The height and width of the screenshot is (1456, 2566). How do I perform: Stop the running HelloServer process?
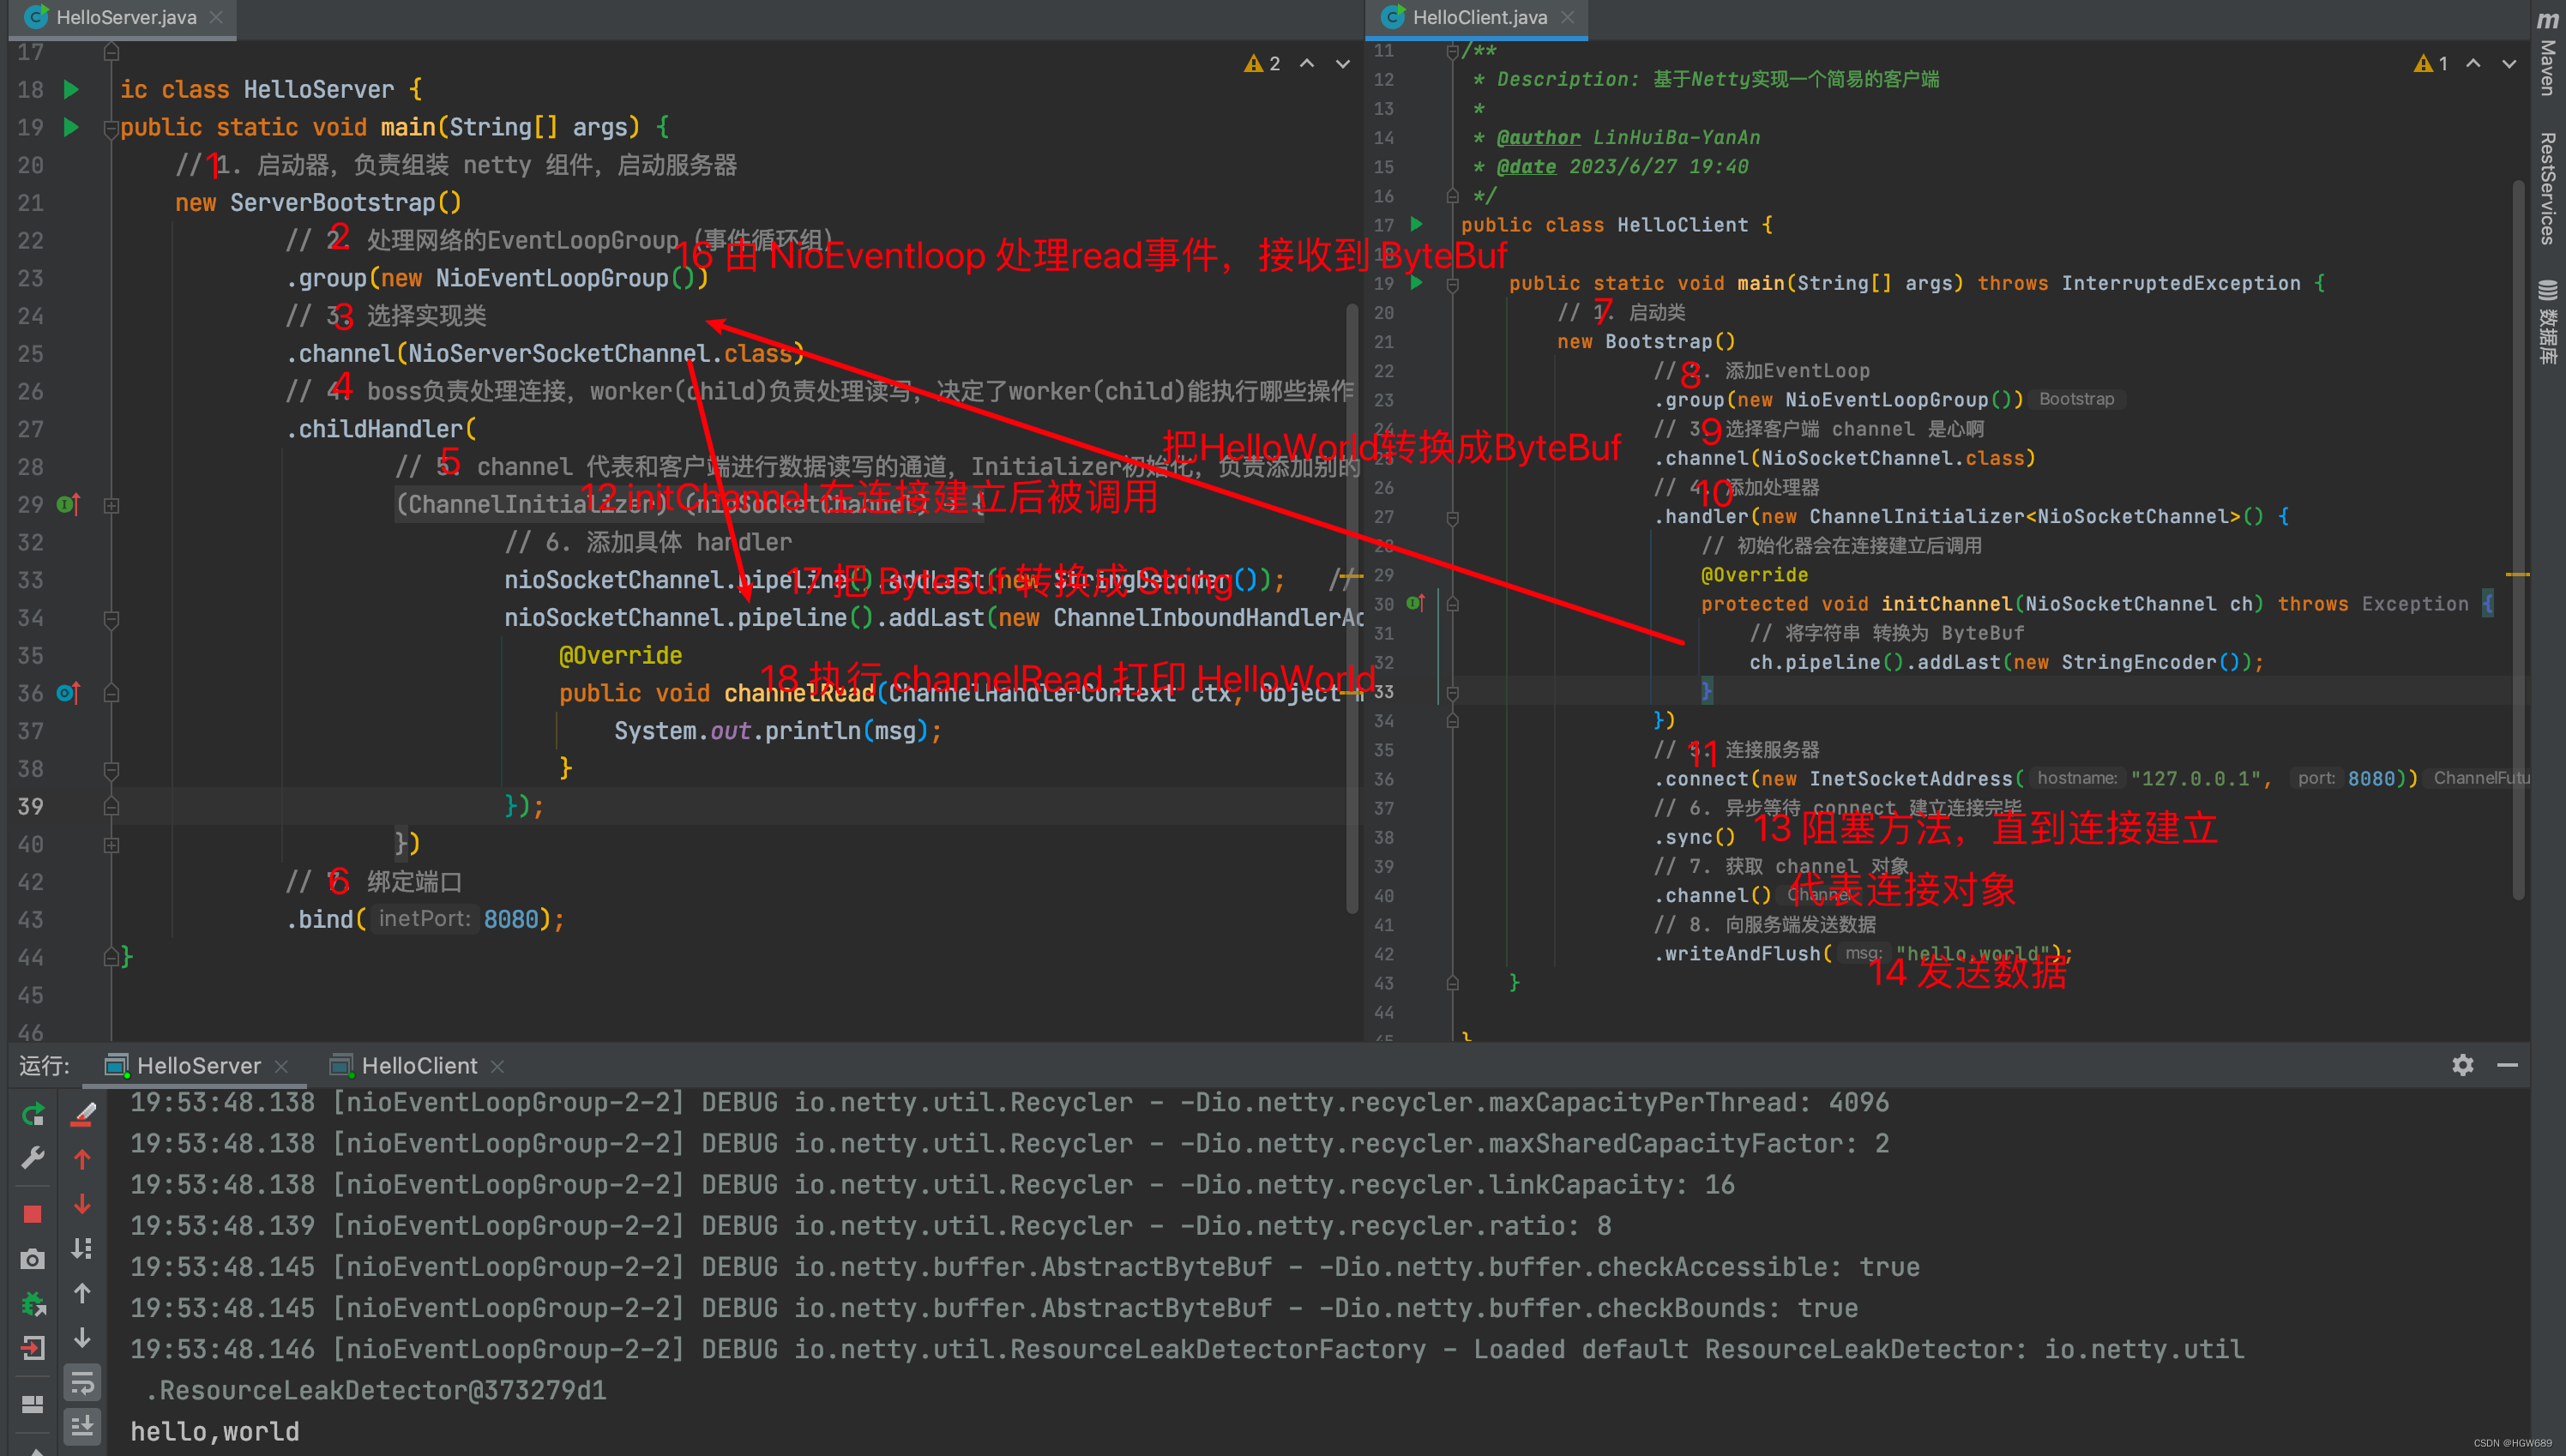pyautogui.click(x=33, y=1214)
